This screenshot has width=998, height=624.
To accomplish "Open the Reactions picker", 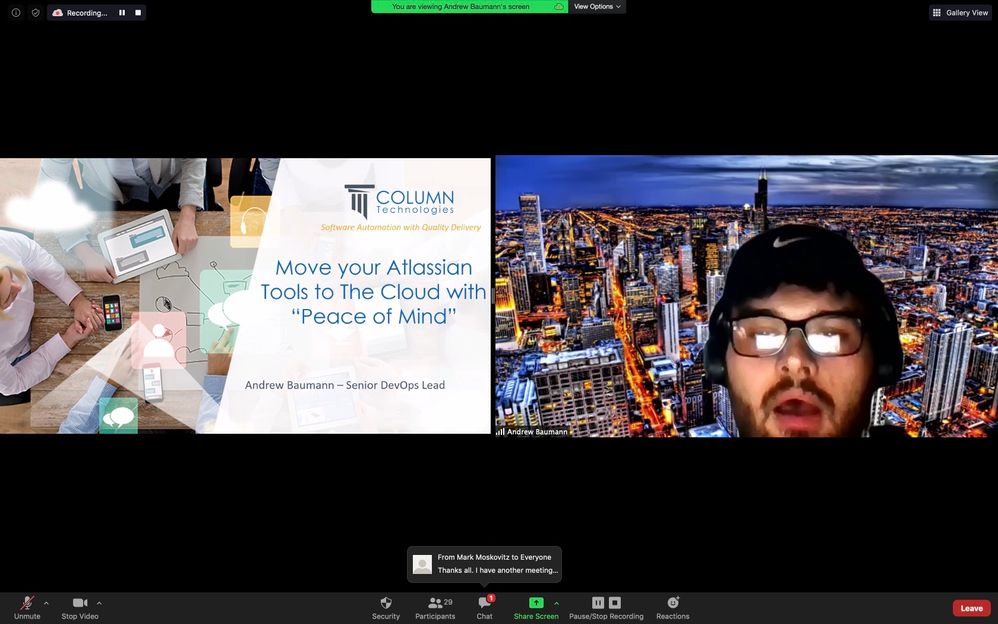I will pyautogui.click(x=673, y=608).
